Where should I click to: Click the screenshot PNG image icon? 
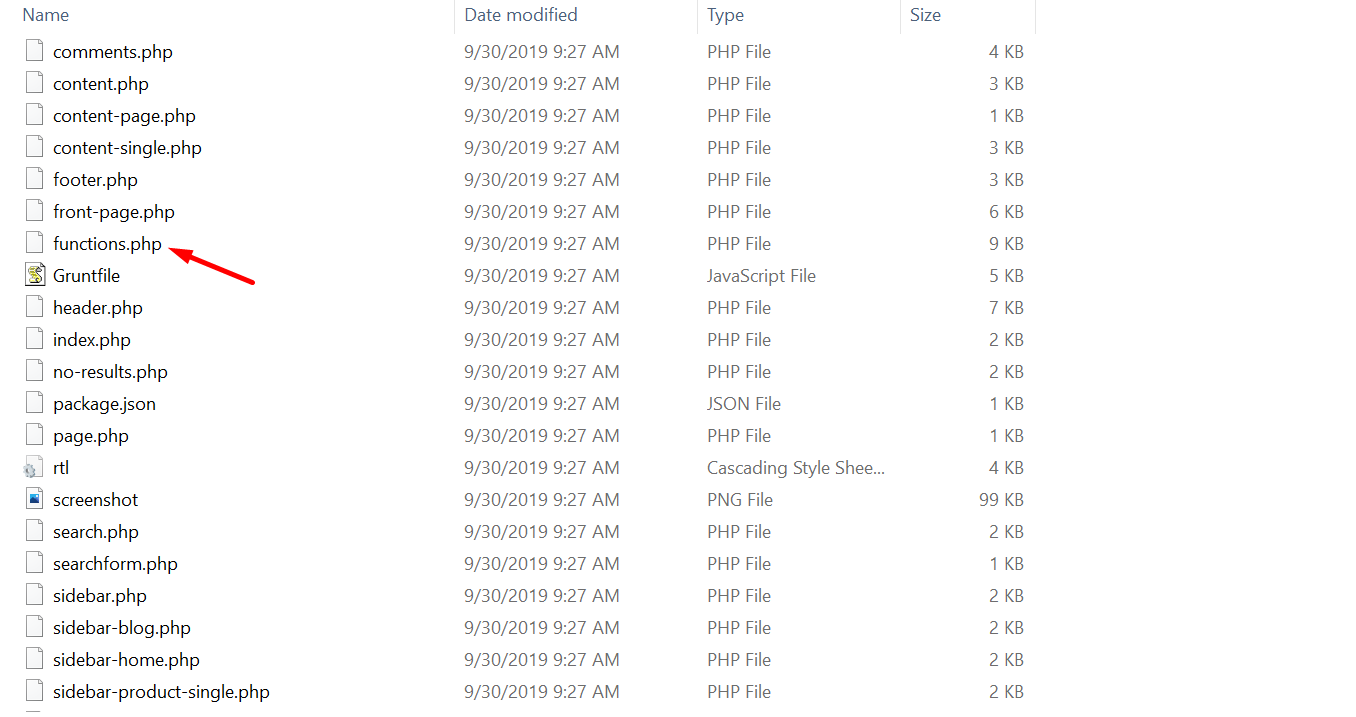coord(35,499)
